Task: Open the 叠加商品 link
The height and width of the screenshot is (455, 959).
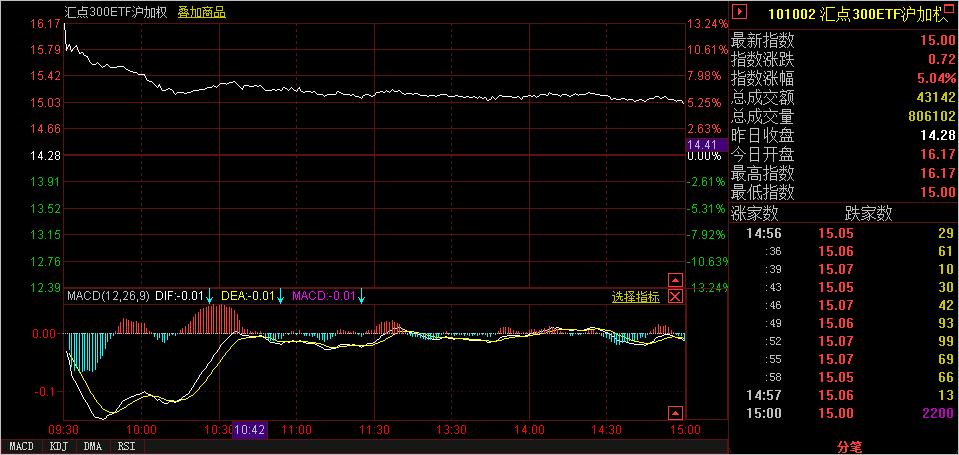Action: tap(202, 12)
